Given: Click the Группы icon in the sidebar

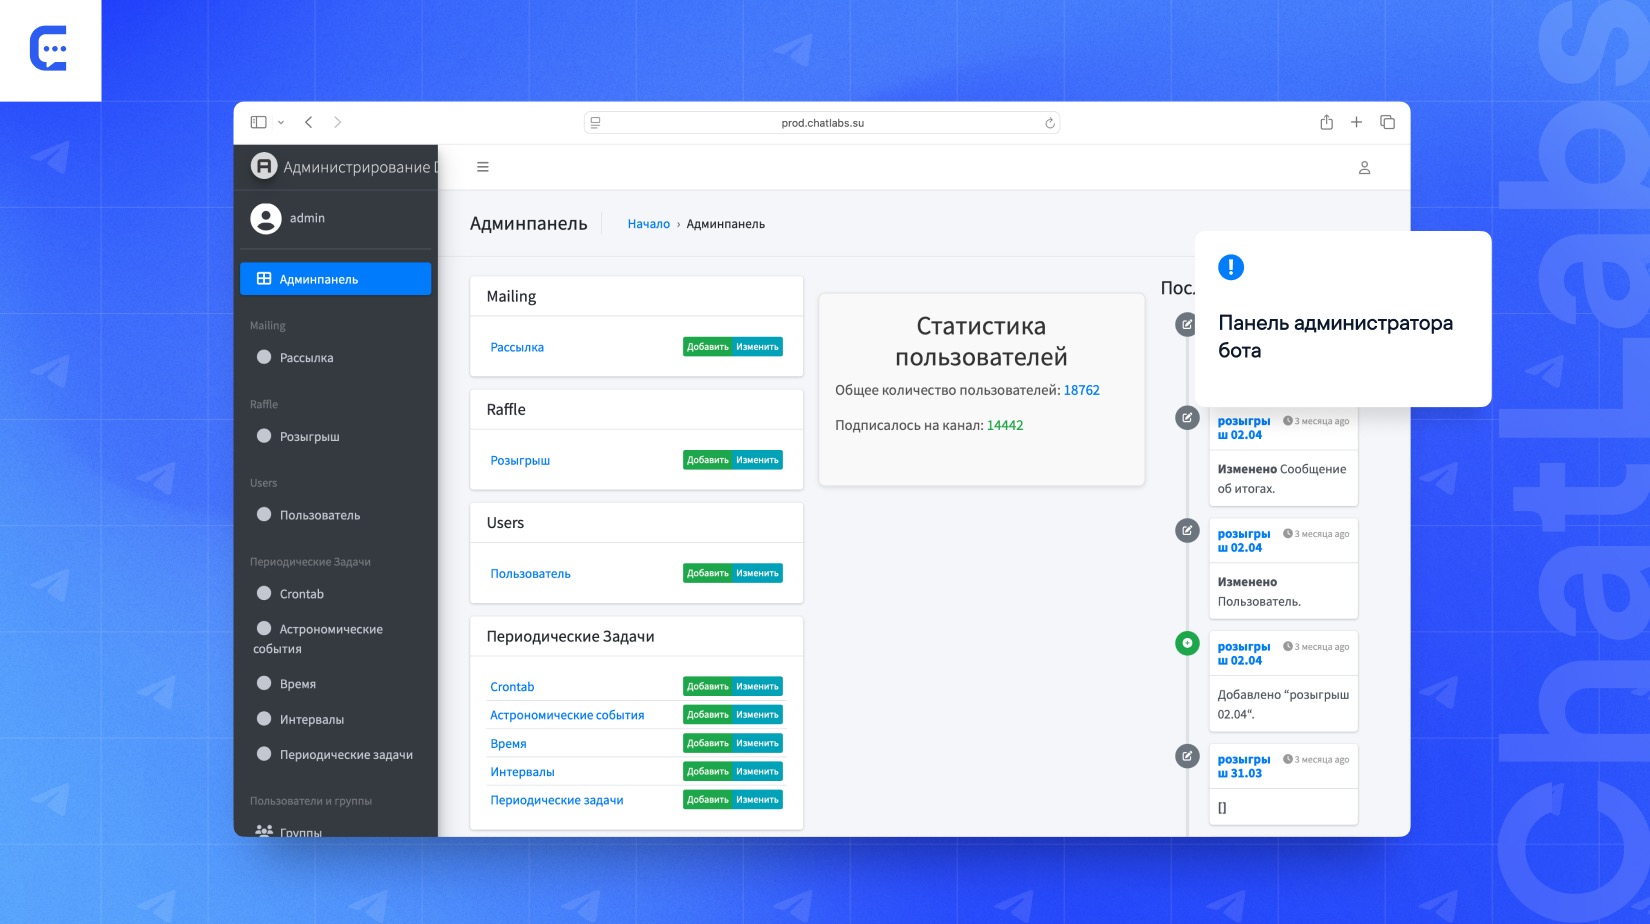Looking at the screenshot, I should (263, 830).
